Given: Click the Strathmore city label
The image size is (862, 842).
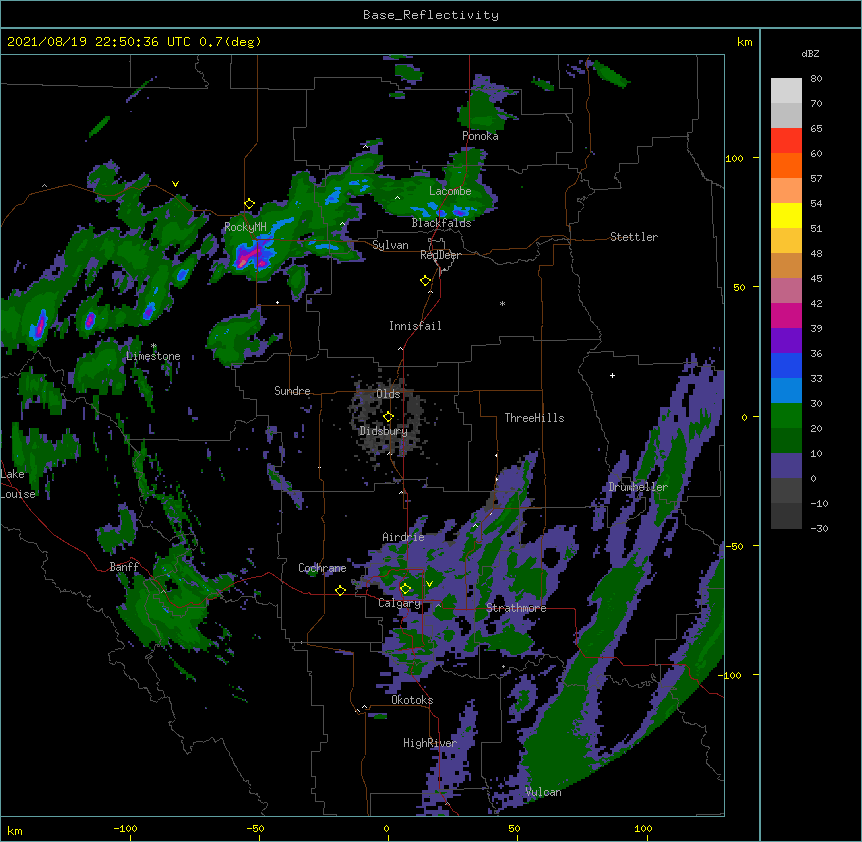Looking at the screenshot, I should pyautogui.click(x=516, y=608).
